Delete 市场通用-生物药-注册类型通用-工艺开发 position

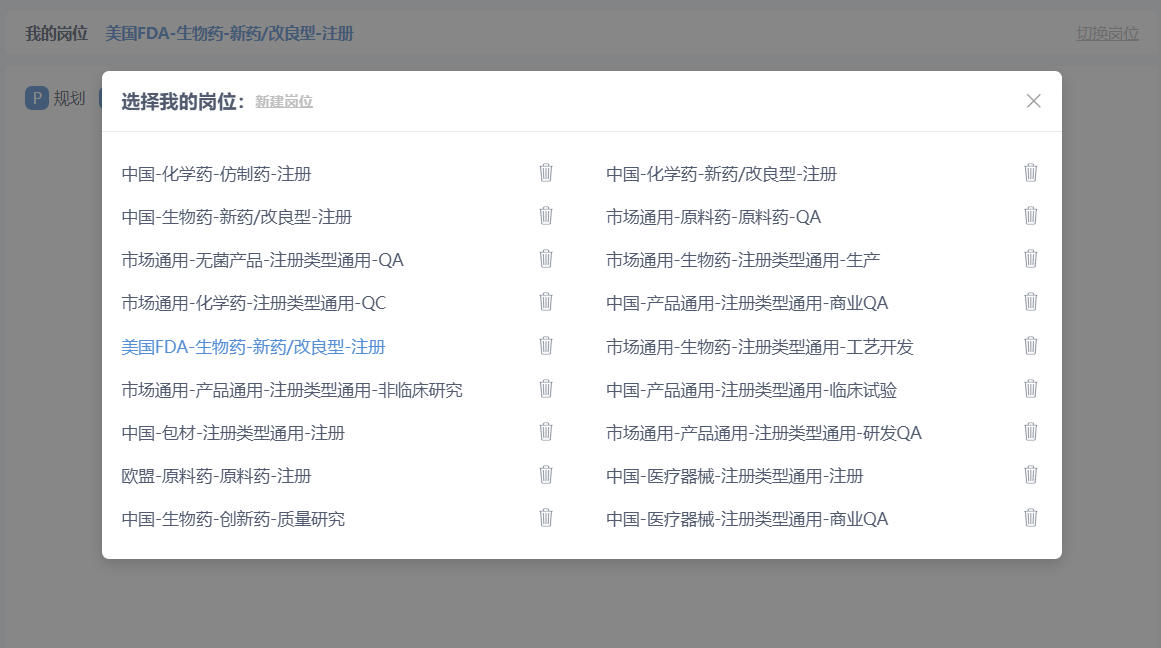[1031, 346]
